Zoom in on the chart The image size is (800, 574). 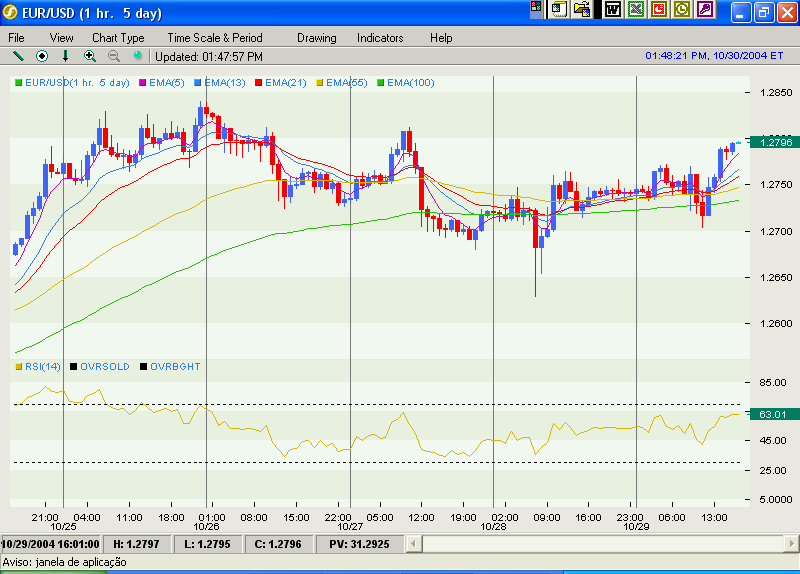coord(90,56)
